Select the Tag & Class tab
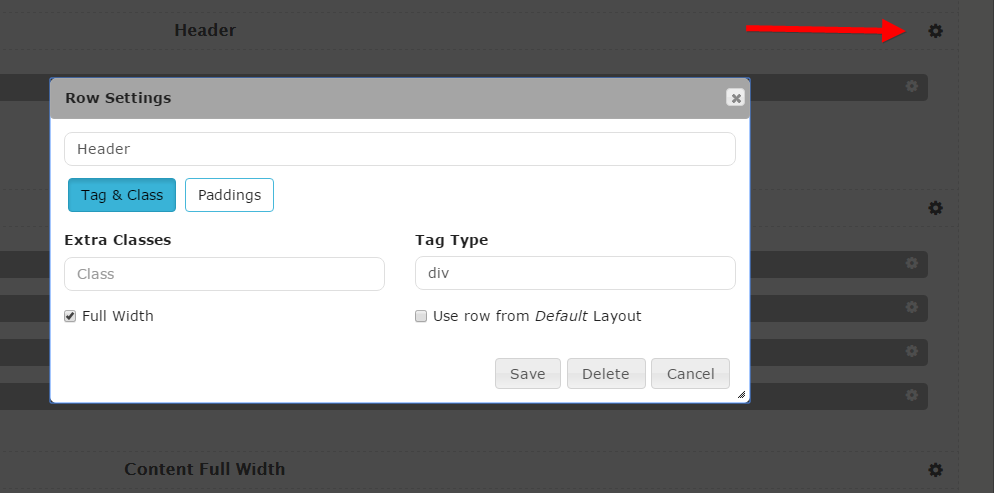The width and height of the screenshot is (994, 493). [x=122, y=195]
